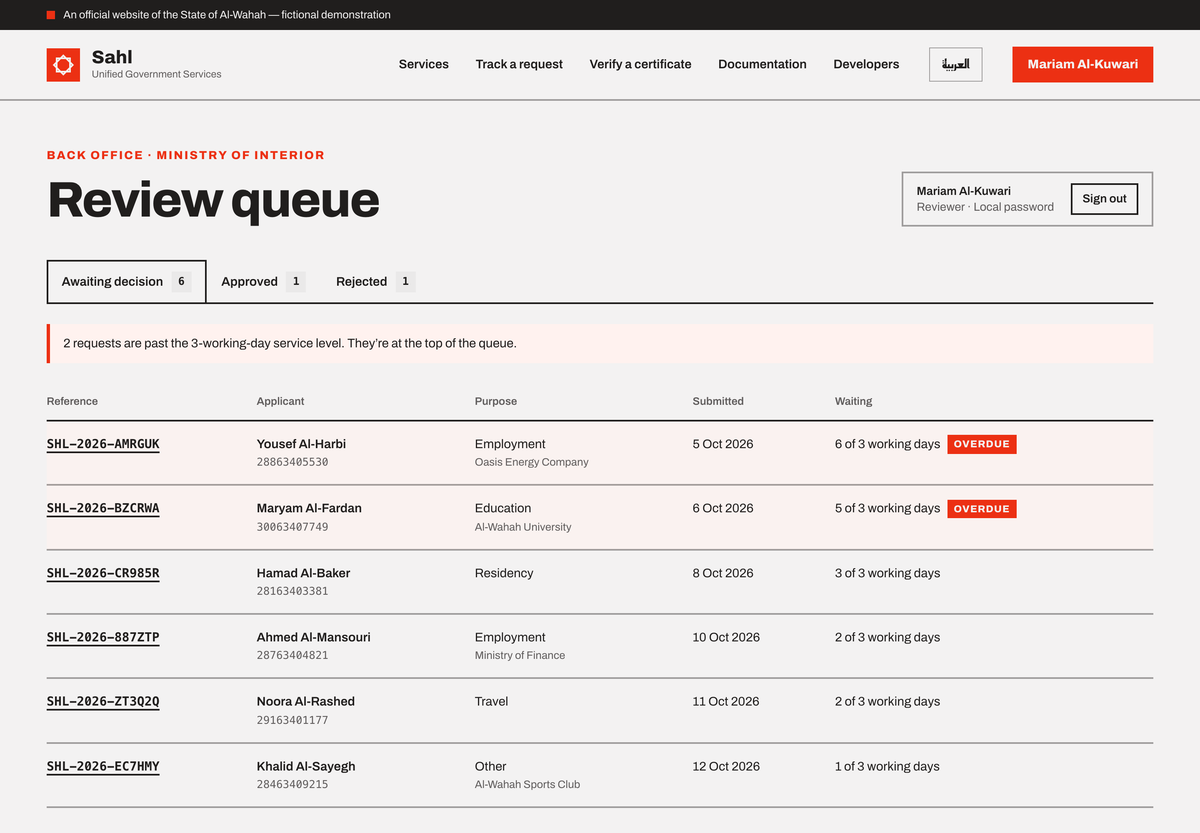Click the Residency purpose cell
1200x833 pixels.
click(x=504, y=573)
